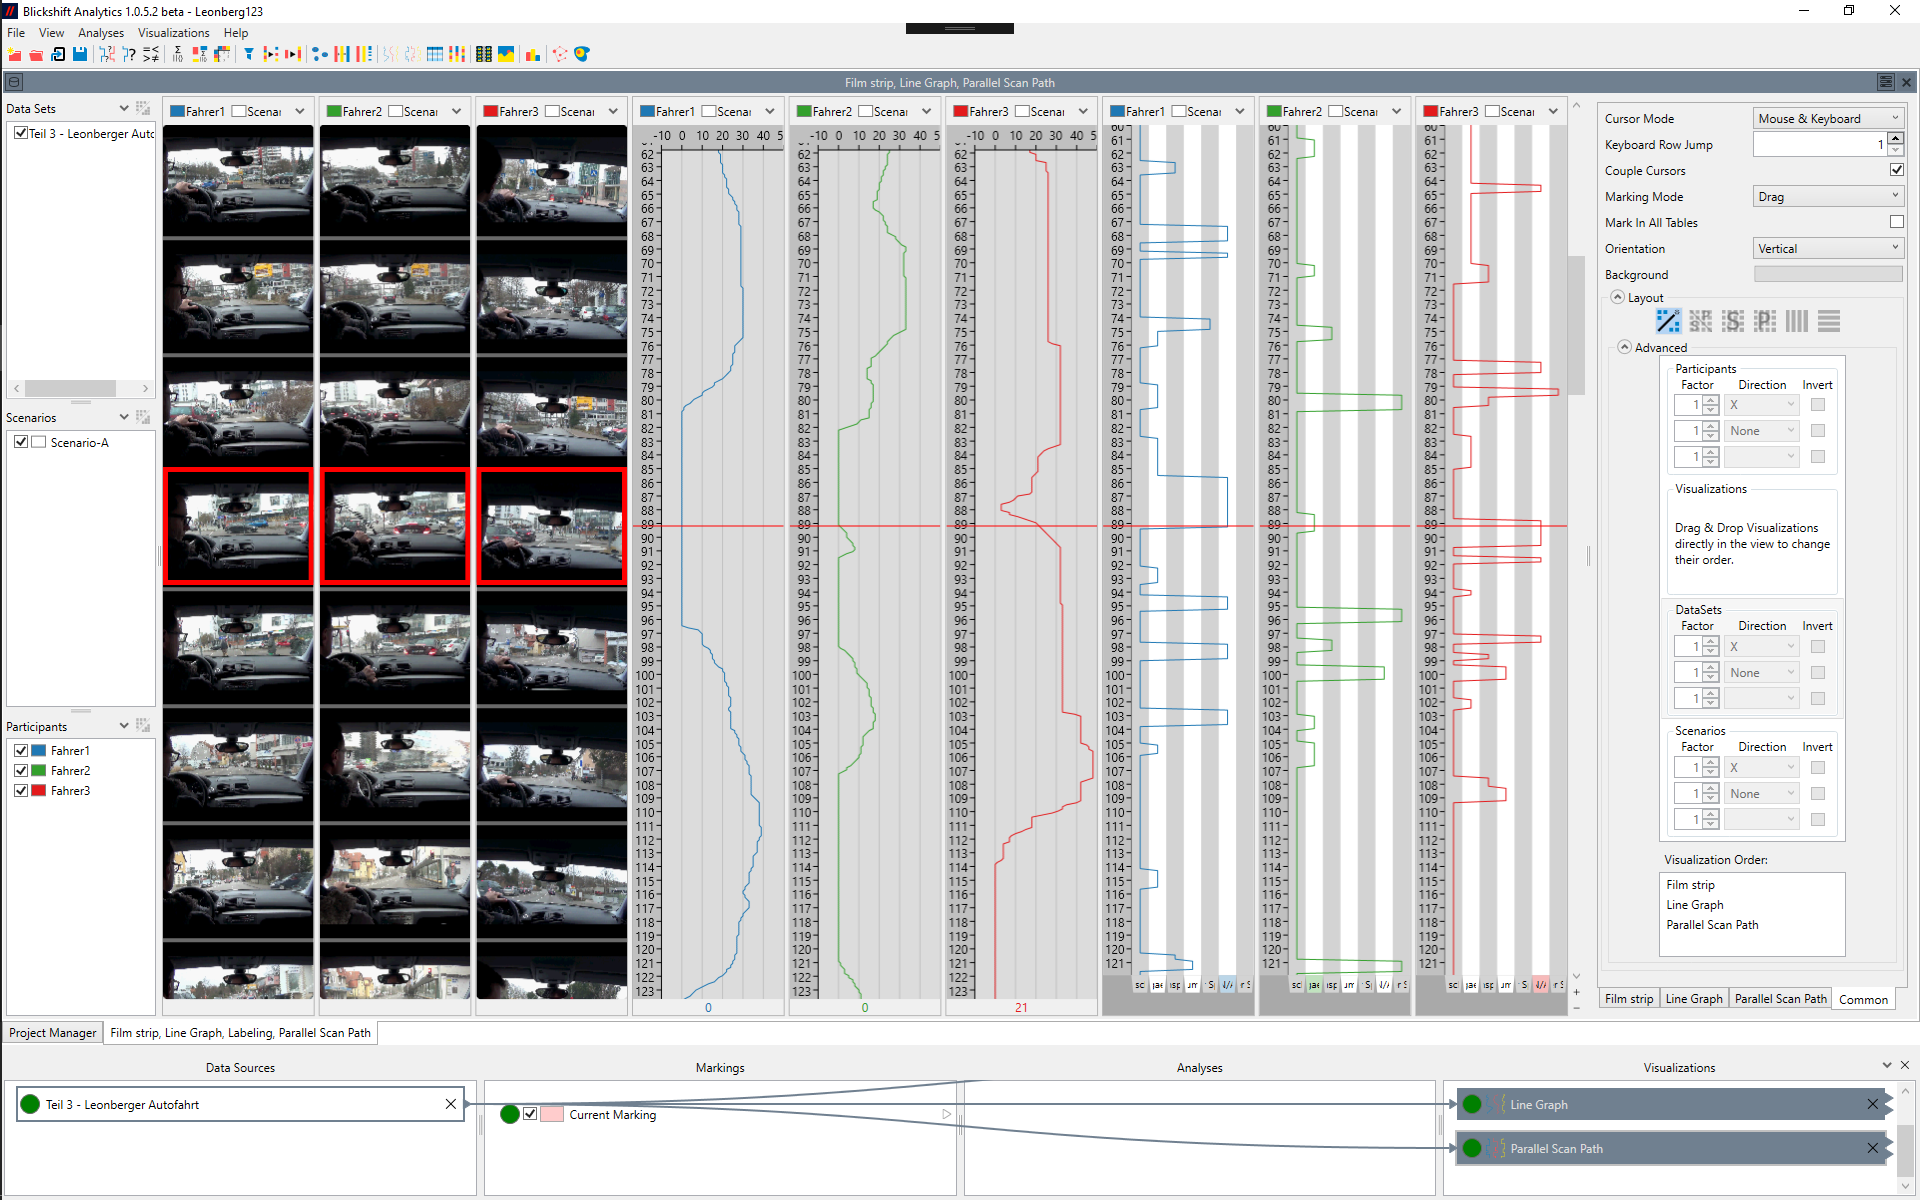Toggle the Teil 3 - Leonberger data set checkbox
1920x1200 pixels.
pyautogui.click(x=21, y=133)
